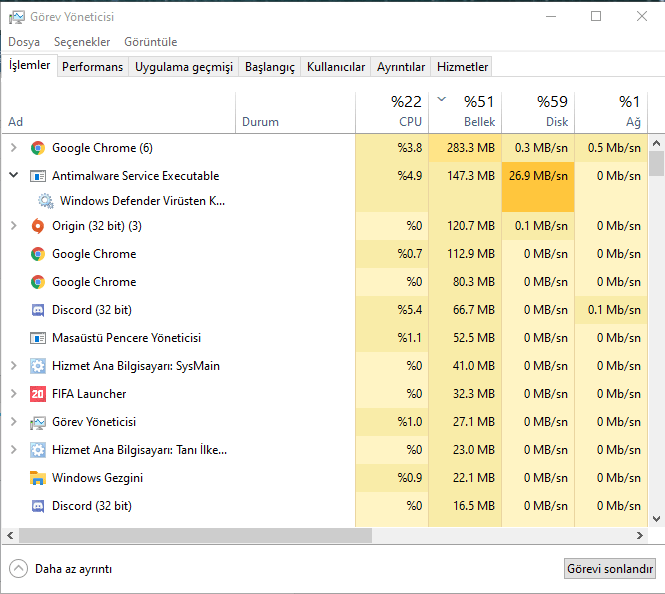Click the SysMain service host icon

point(38,366)
